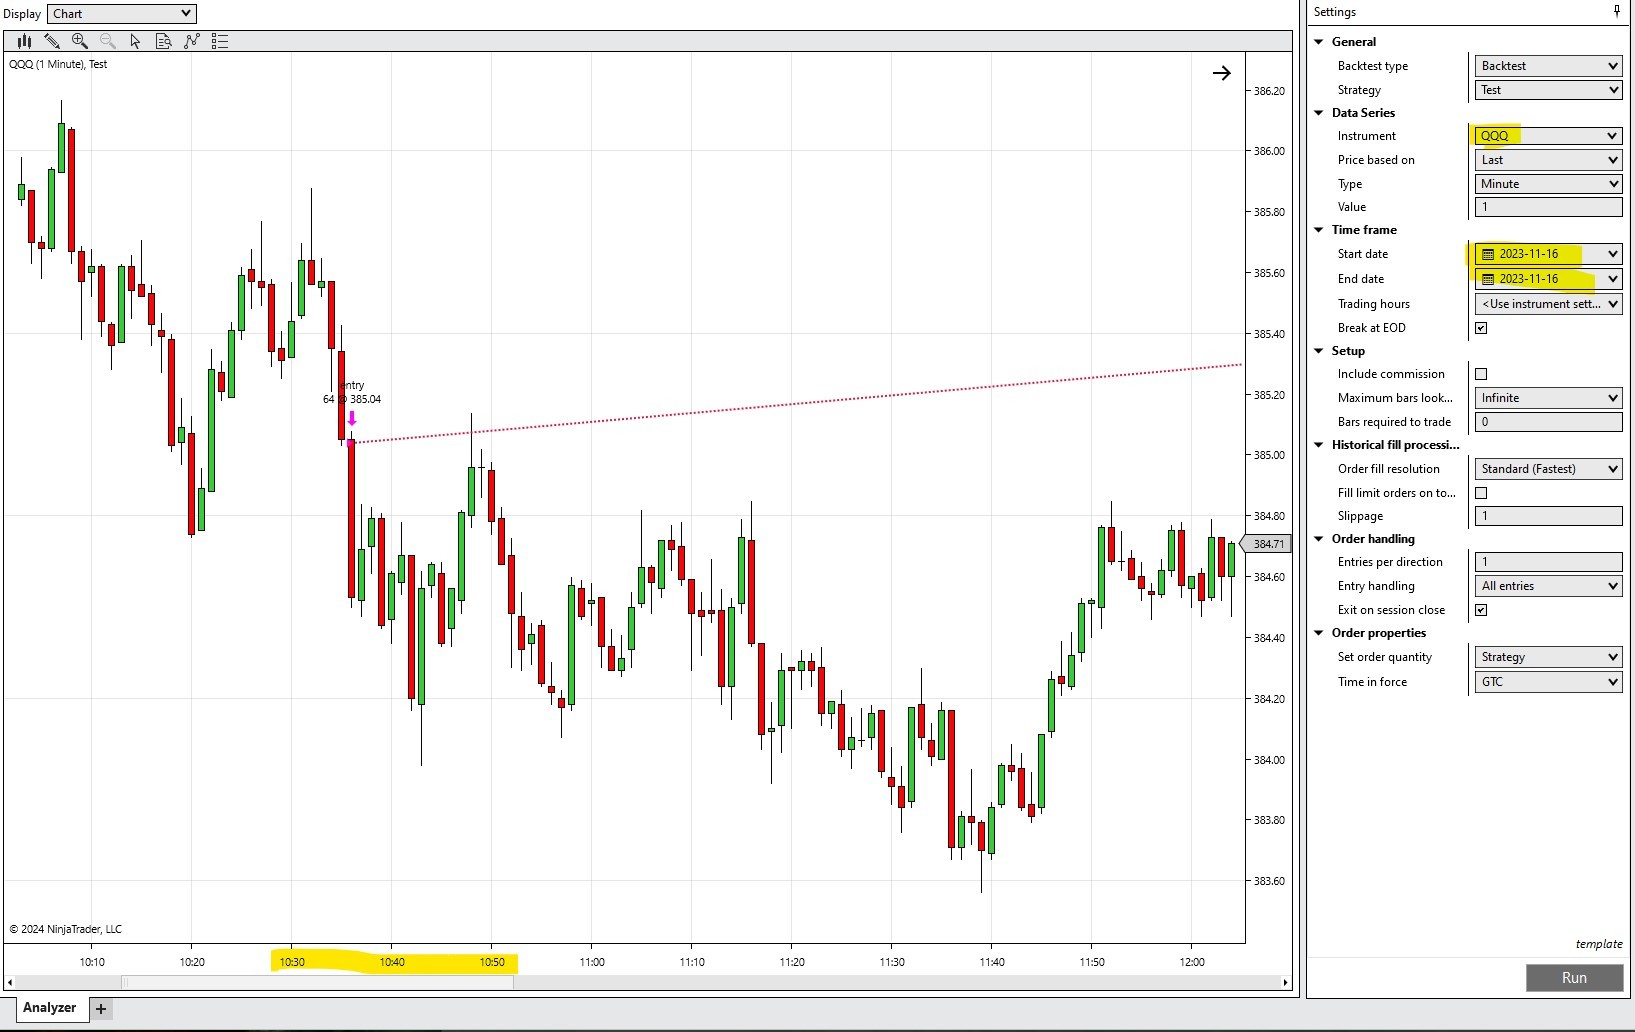Open the Start date dropdown arrow
1635x1032 pixels.
[x=1612, y=254]
